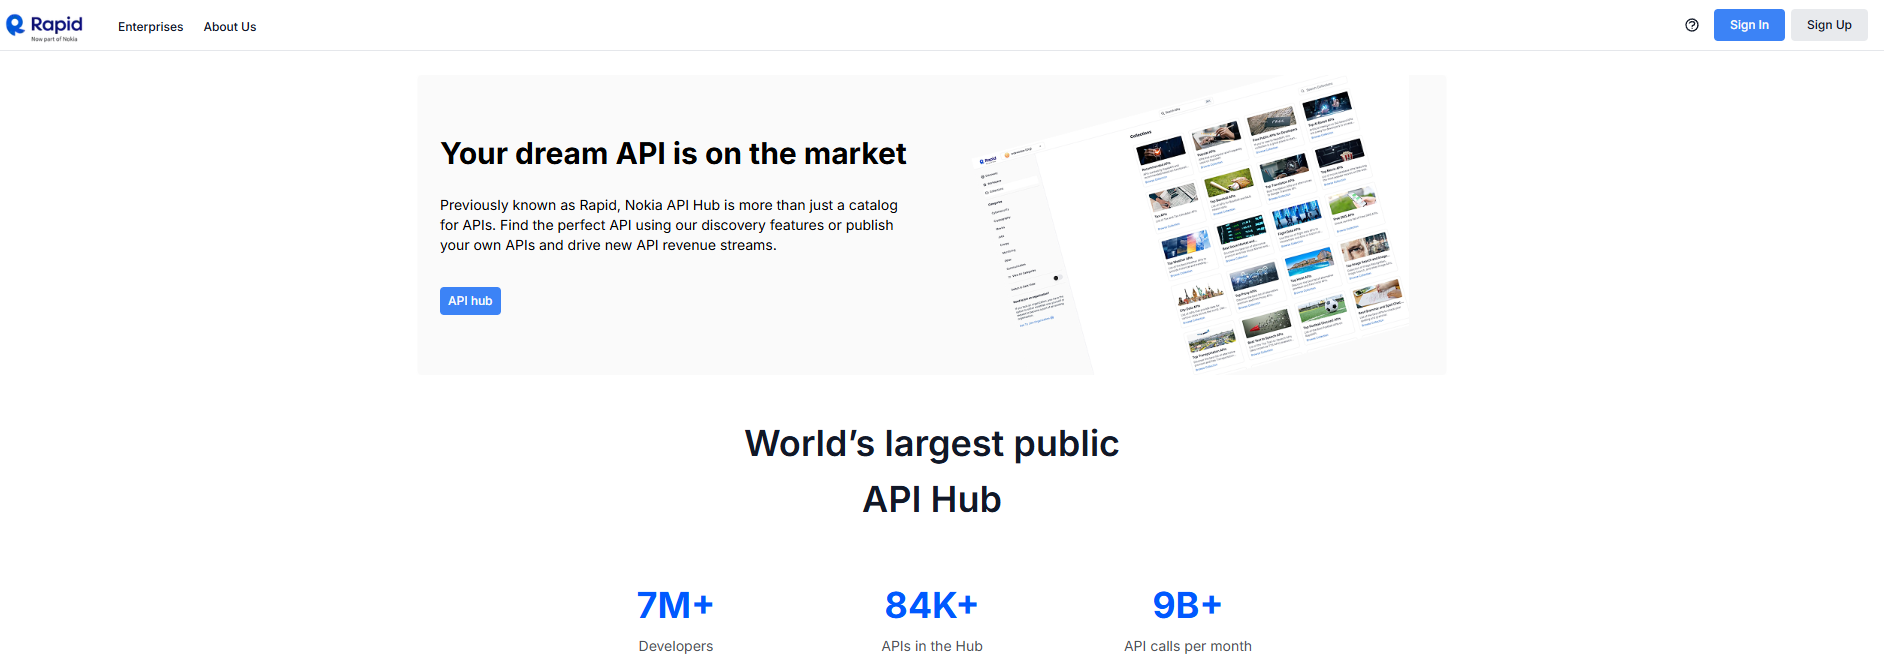
Task: Click the stock ticker thumbnail in preview
Action: click(1241, 230)
